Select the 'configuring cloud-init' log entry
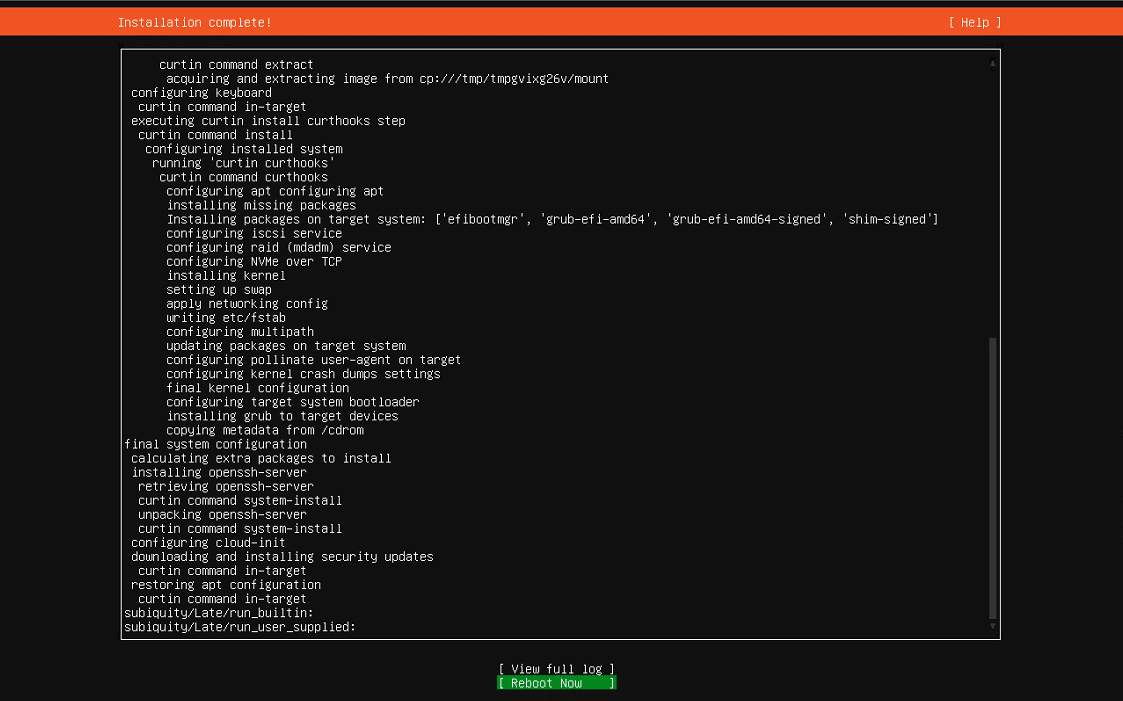The height and width of the screenshot is (701, 1123). pyautogui.click(x=208, y=543)
